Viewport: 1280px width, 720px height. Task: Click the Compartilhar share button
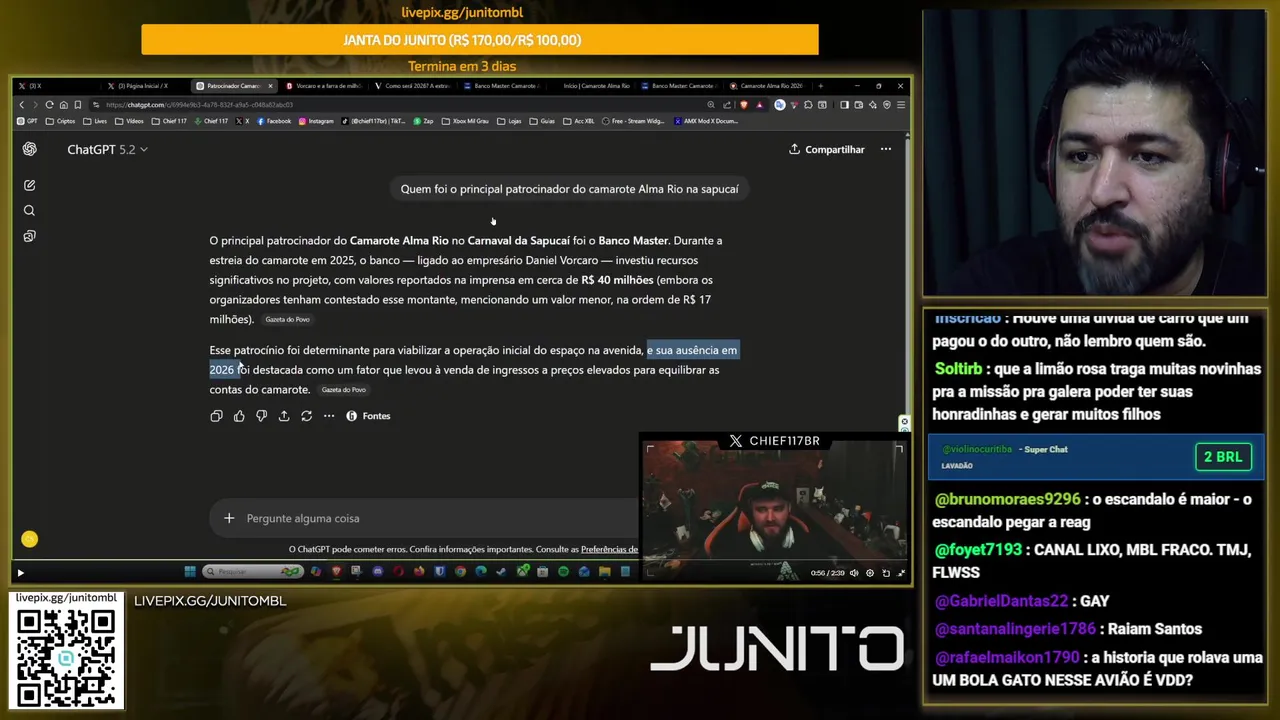pos(827,149)
